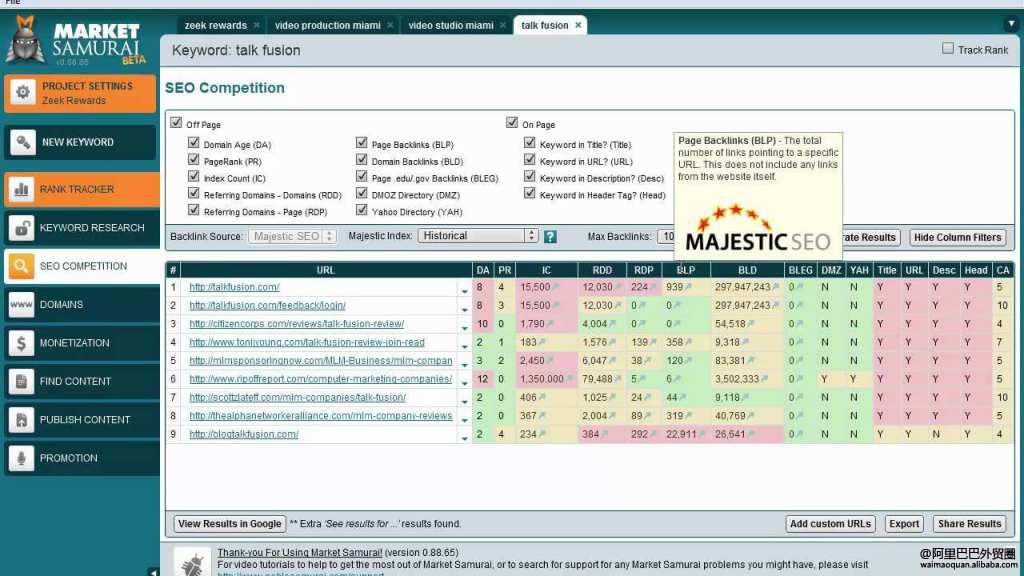The image size is (1024, 576).
Task: Click the New Keyword key icon
Action: coord(22,142)
